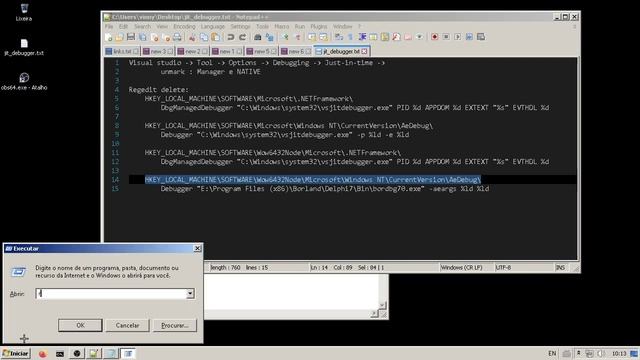
Task: Open the Language menu
Action: tap(213, 27)
